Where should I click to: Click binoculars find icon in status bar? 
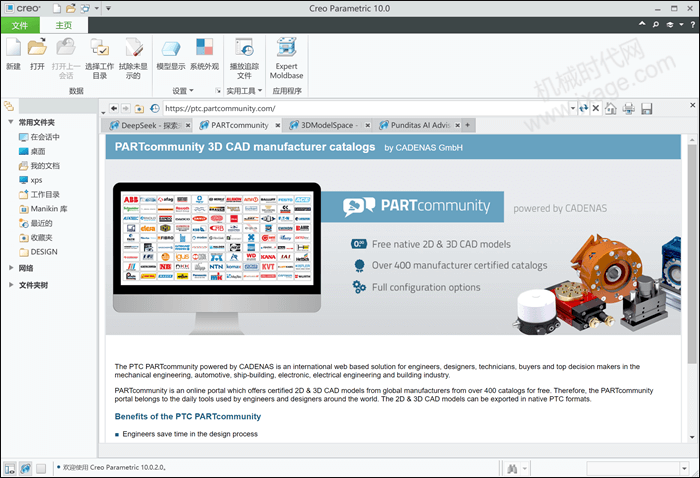pyautogui.click(x=512, y=469)
